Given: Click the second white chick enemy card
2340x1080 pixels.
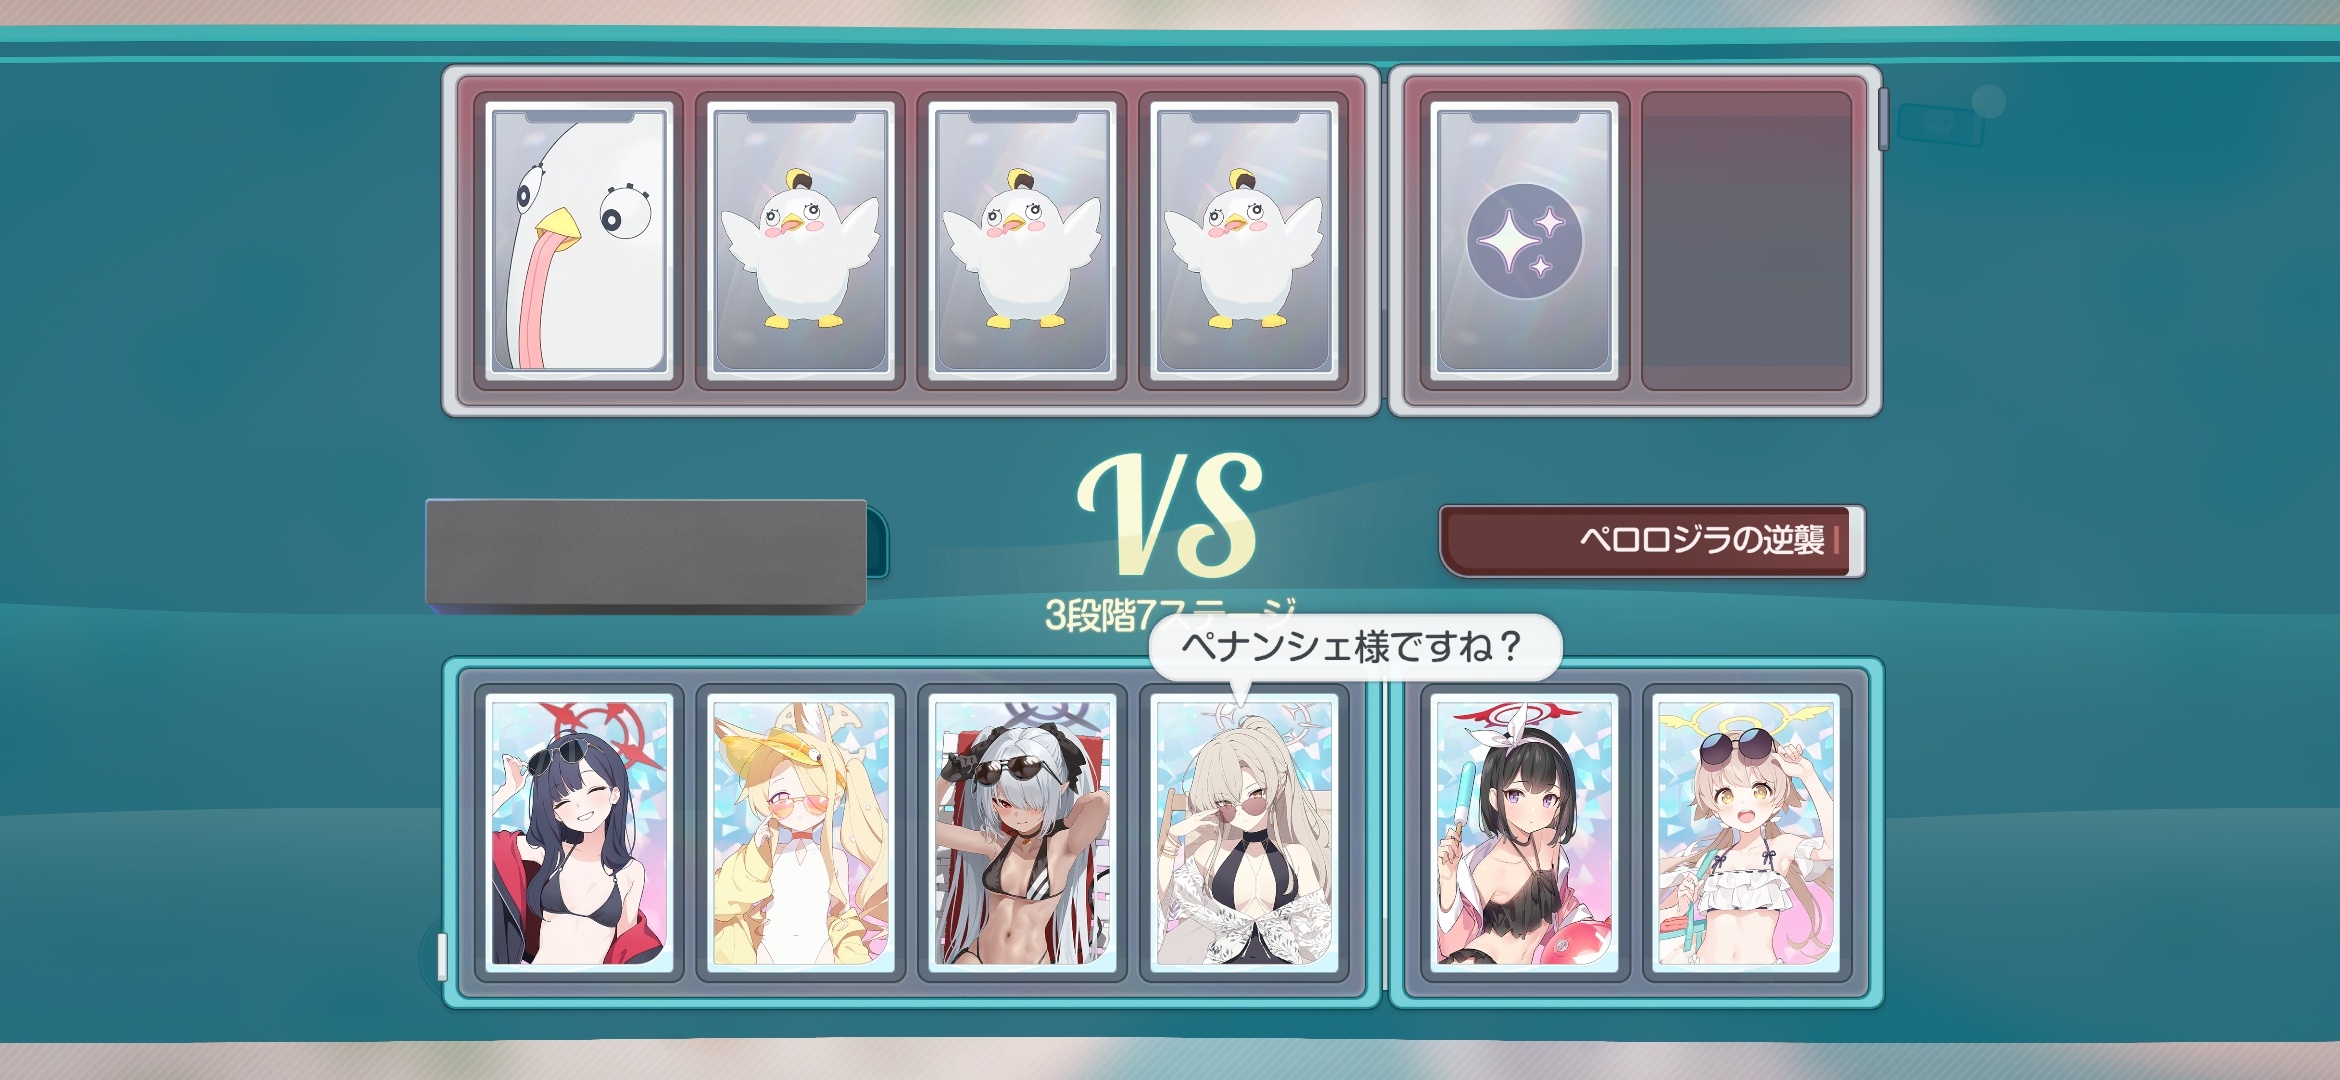Looking at the screenshot, I should (x=801, y=240).
